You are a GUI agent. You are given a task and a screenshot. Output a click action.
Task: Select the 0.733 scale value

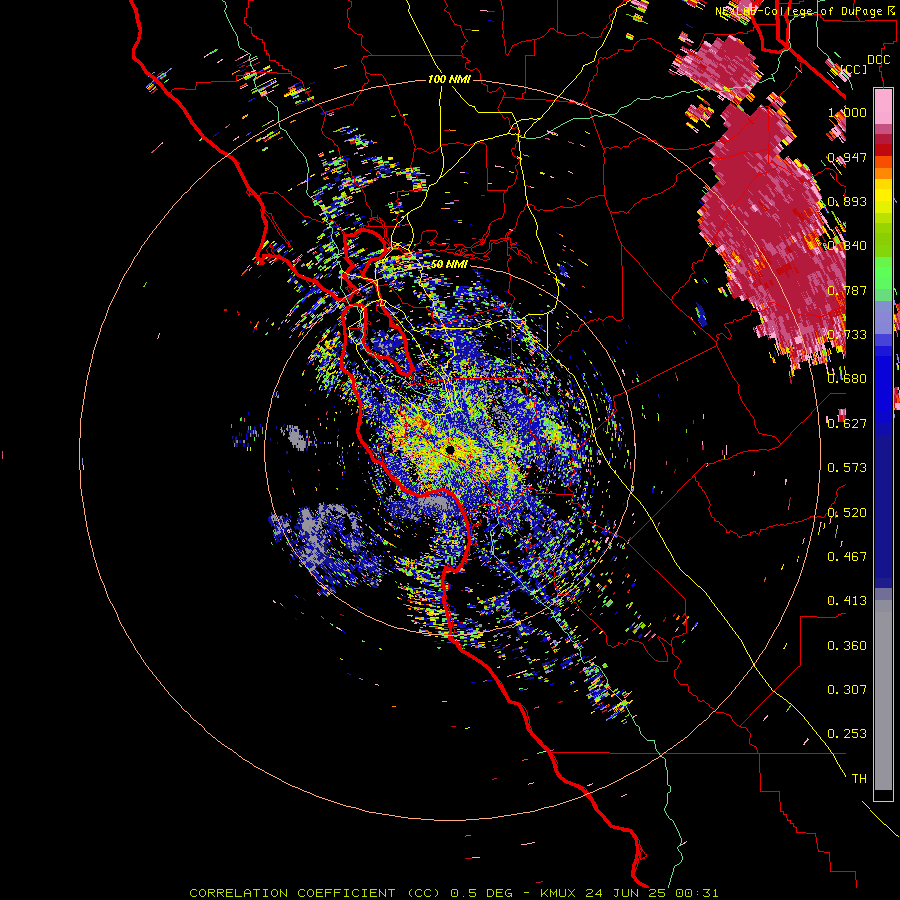pos(847,335)
